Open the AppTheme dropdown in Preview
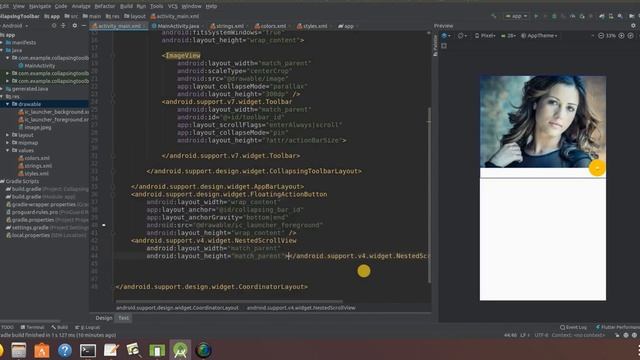The width and height of the screenshot is (640, 360). point(539,36)
